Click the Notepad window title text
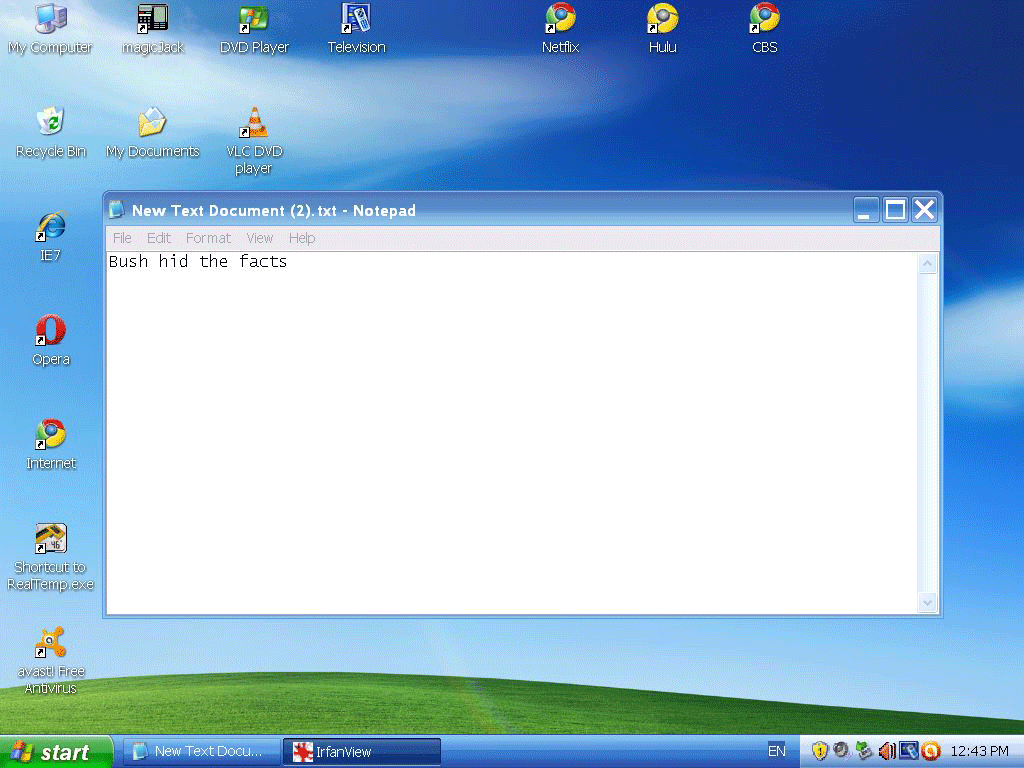1024x768 pixels. [274, 210]
